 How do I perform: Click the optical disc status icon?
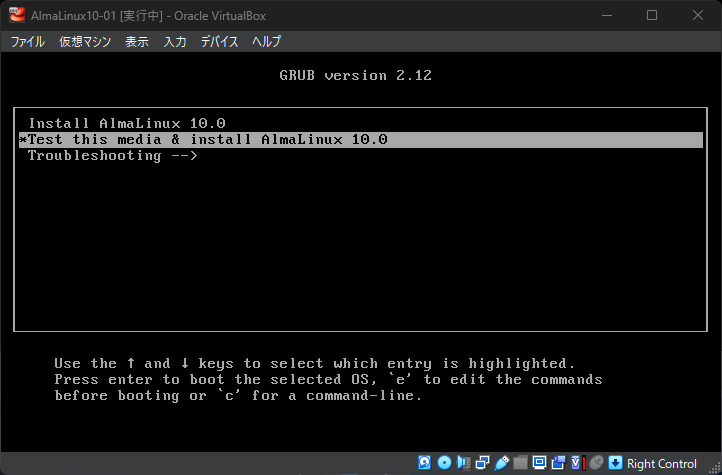444,463
